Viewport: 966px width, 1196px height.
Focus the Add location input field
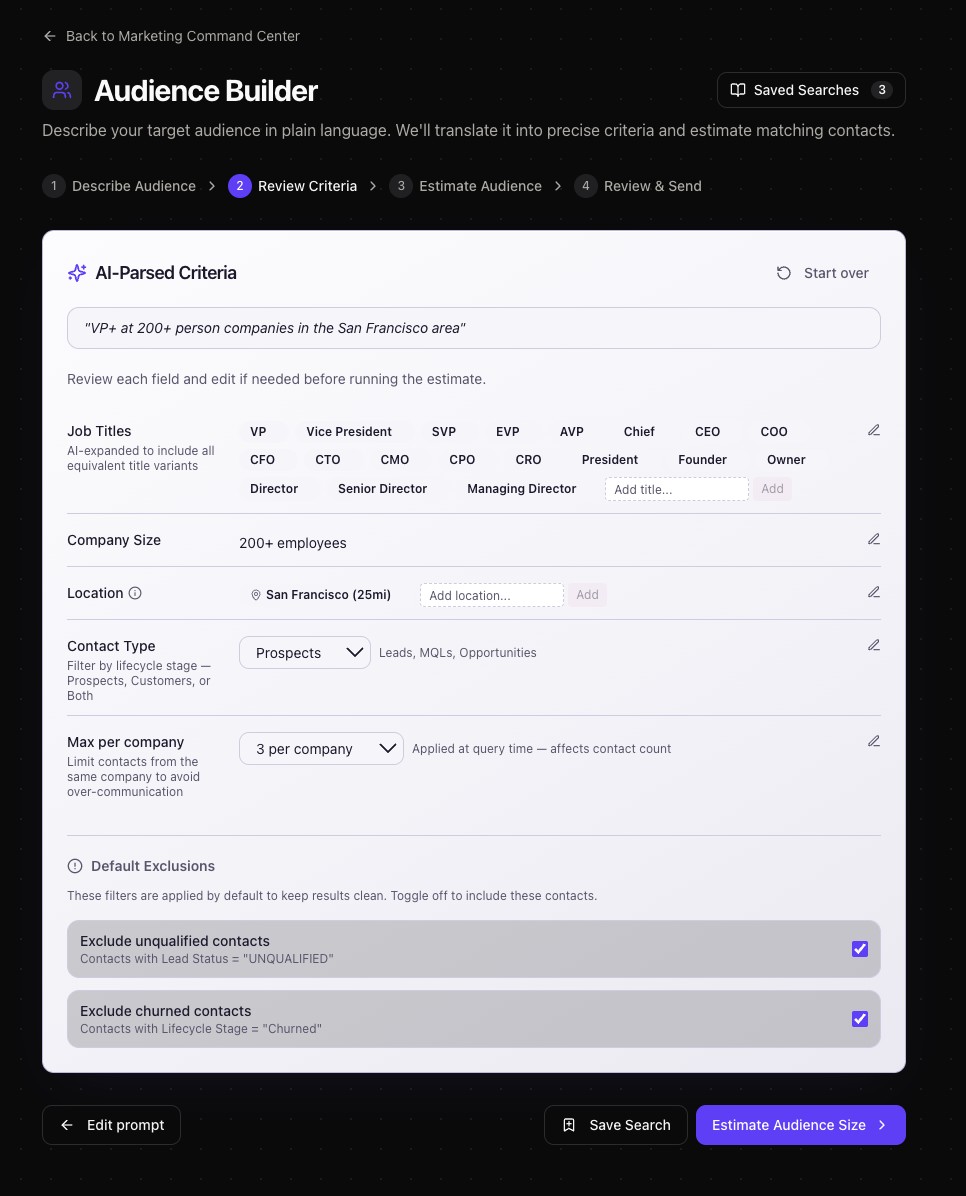coord(492,595)
